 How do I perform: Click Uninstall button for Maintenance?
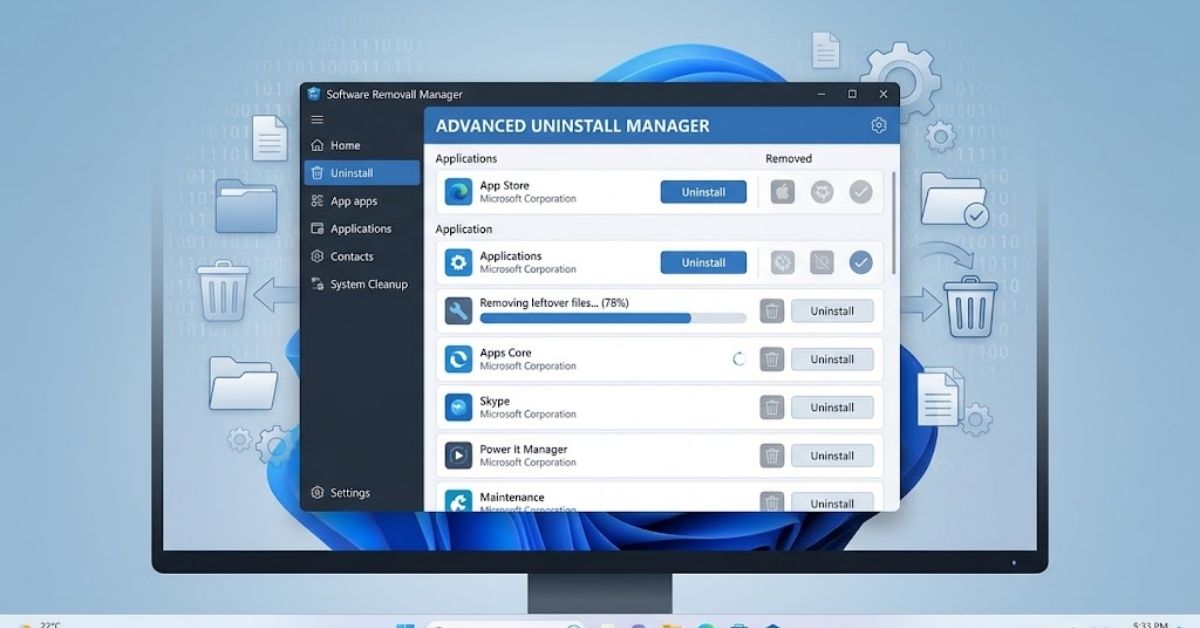click(832, 502)
